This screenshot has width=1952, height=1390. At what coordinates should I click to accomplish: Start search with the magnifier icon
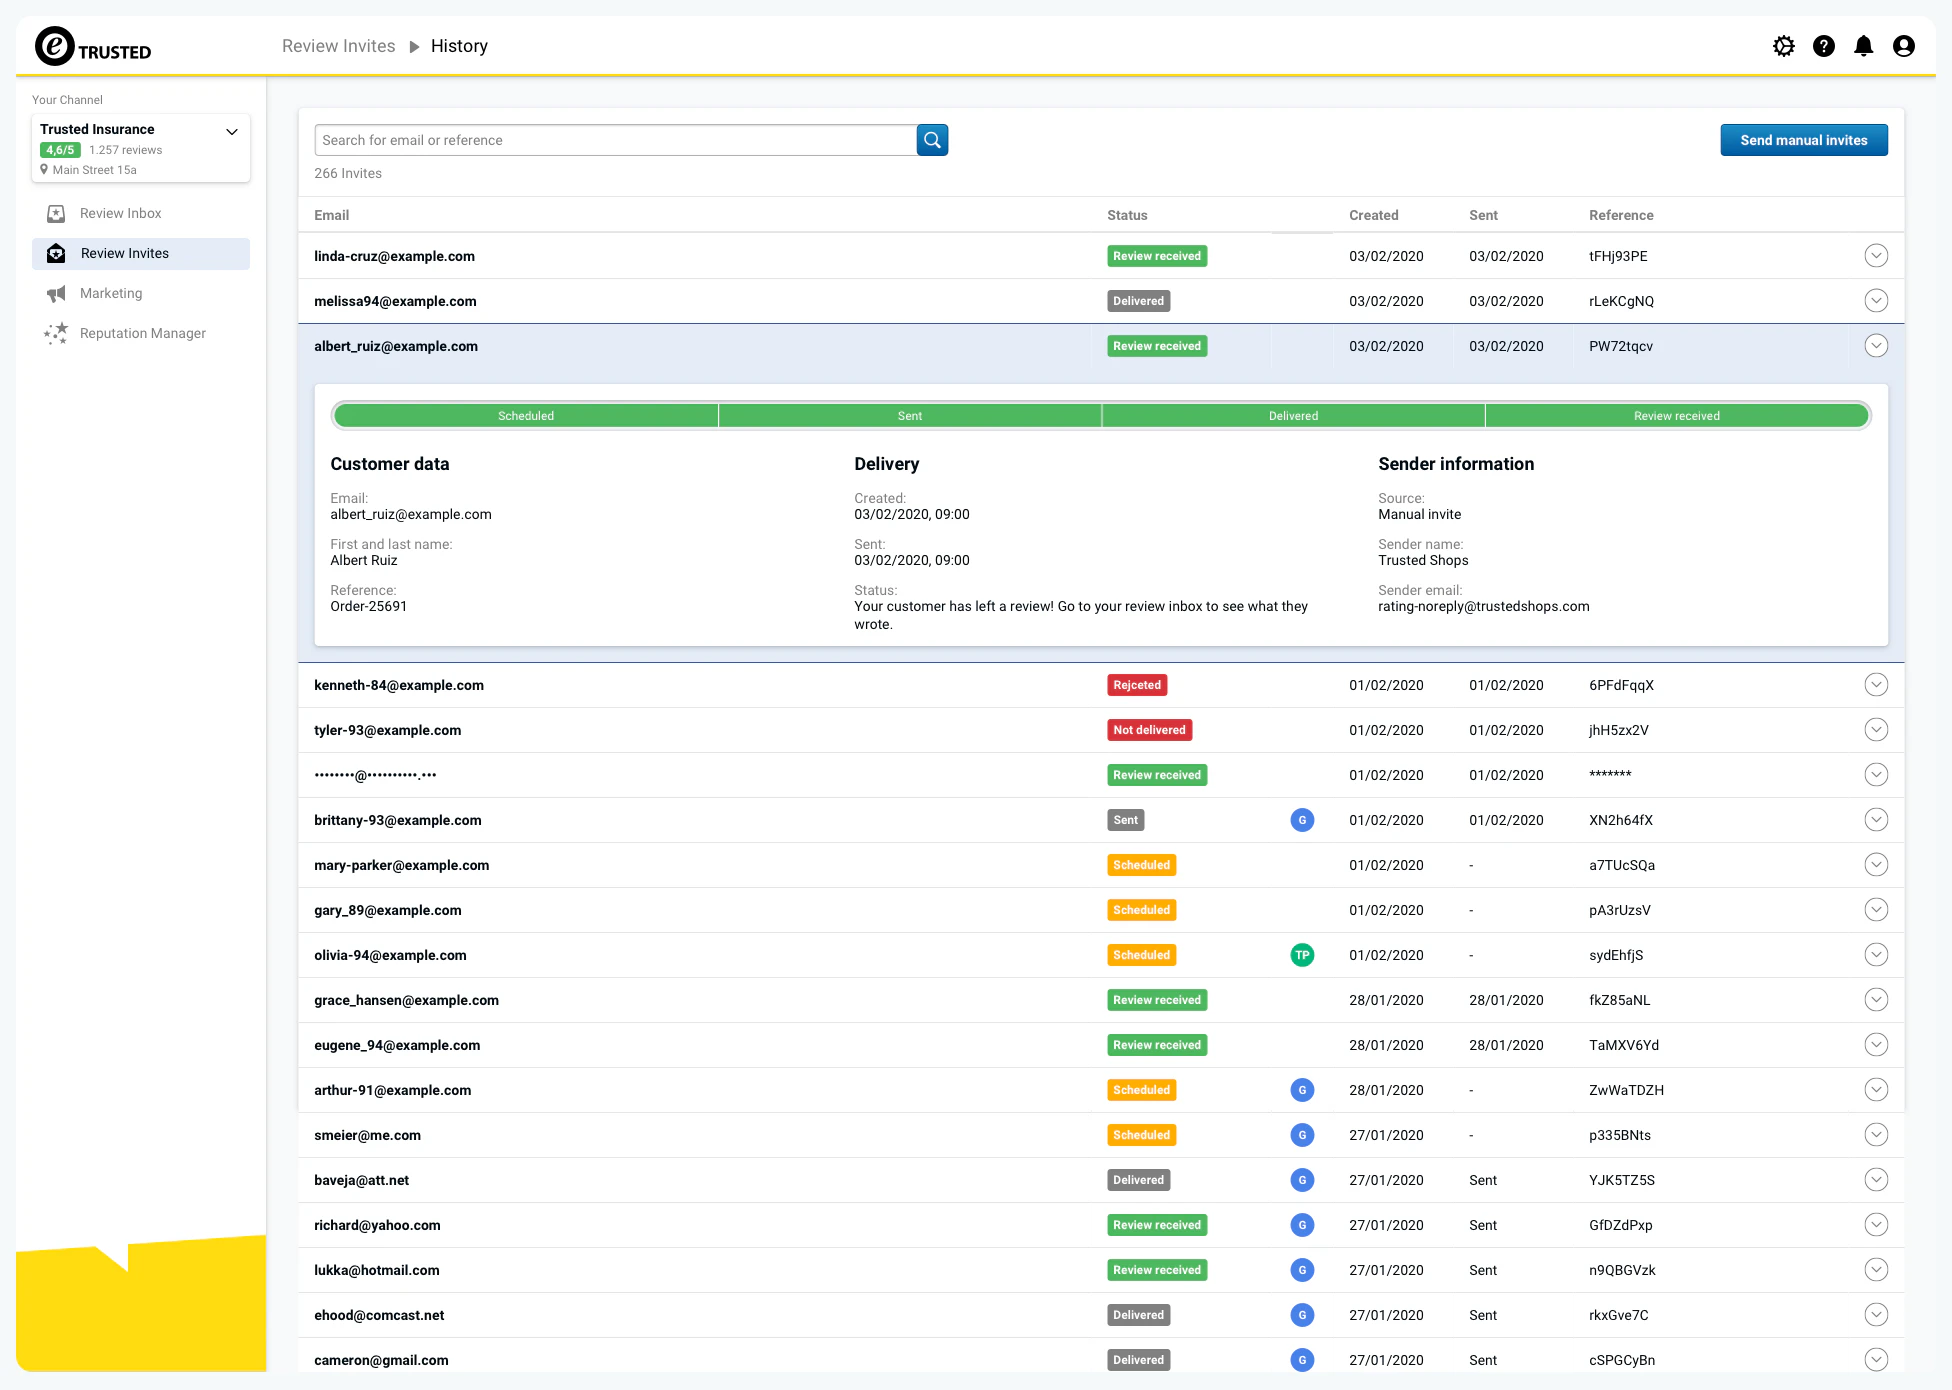point(932,140)
